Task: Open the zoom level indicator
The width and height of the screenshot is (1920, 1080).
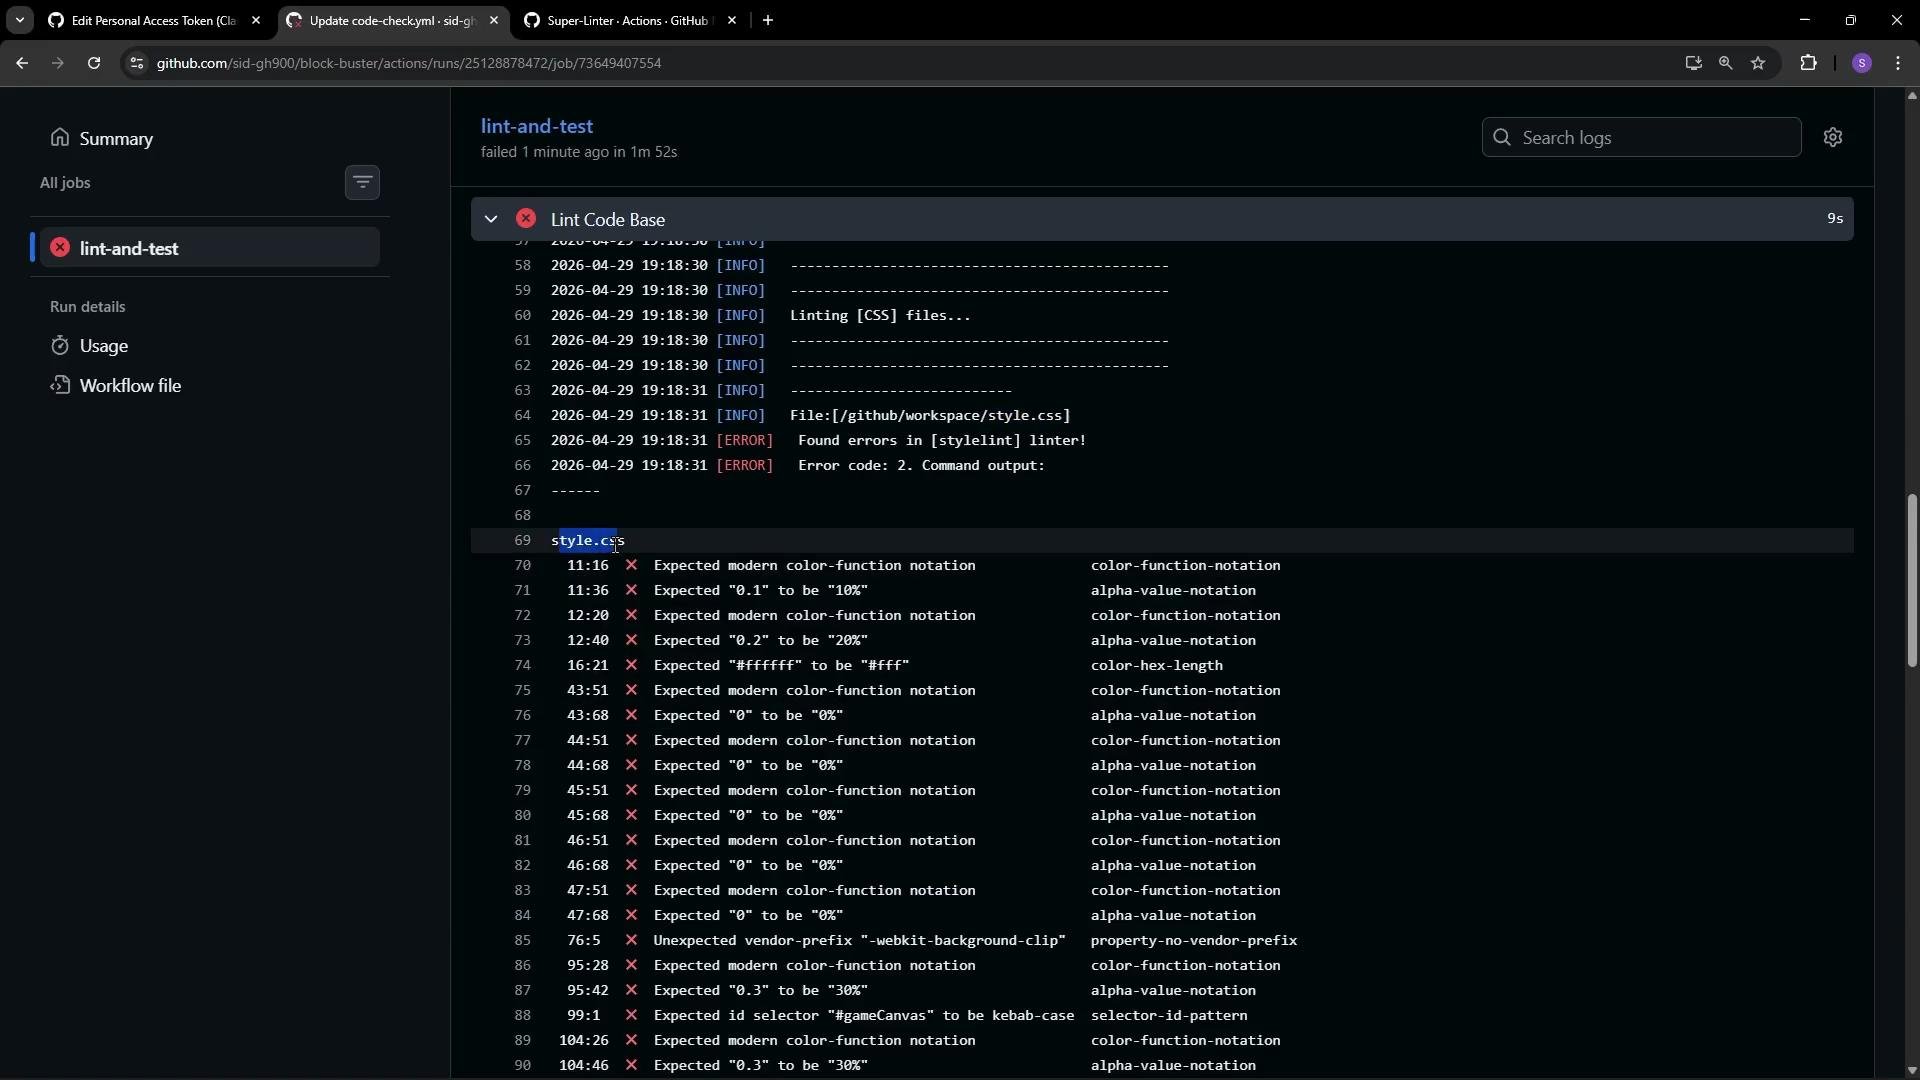Action: (x=1725, y=63)
